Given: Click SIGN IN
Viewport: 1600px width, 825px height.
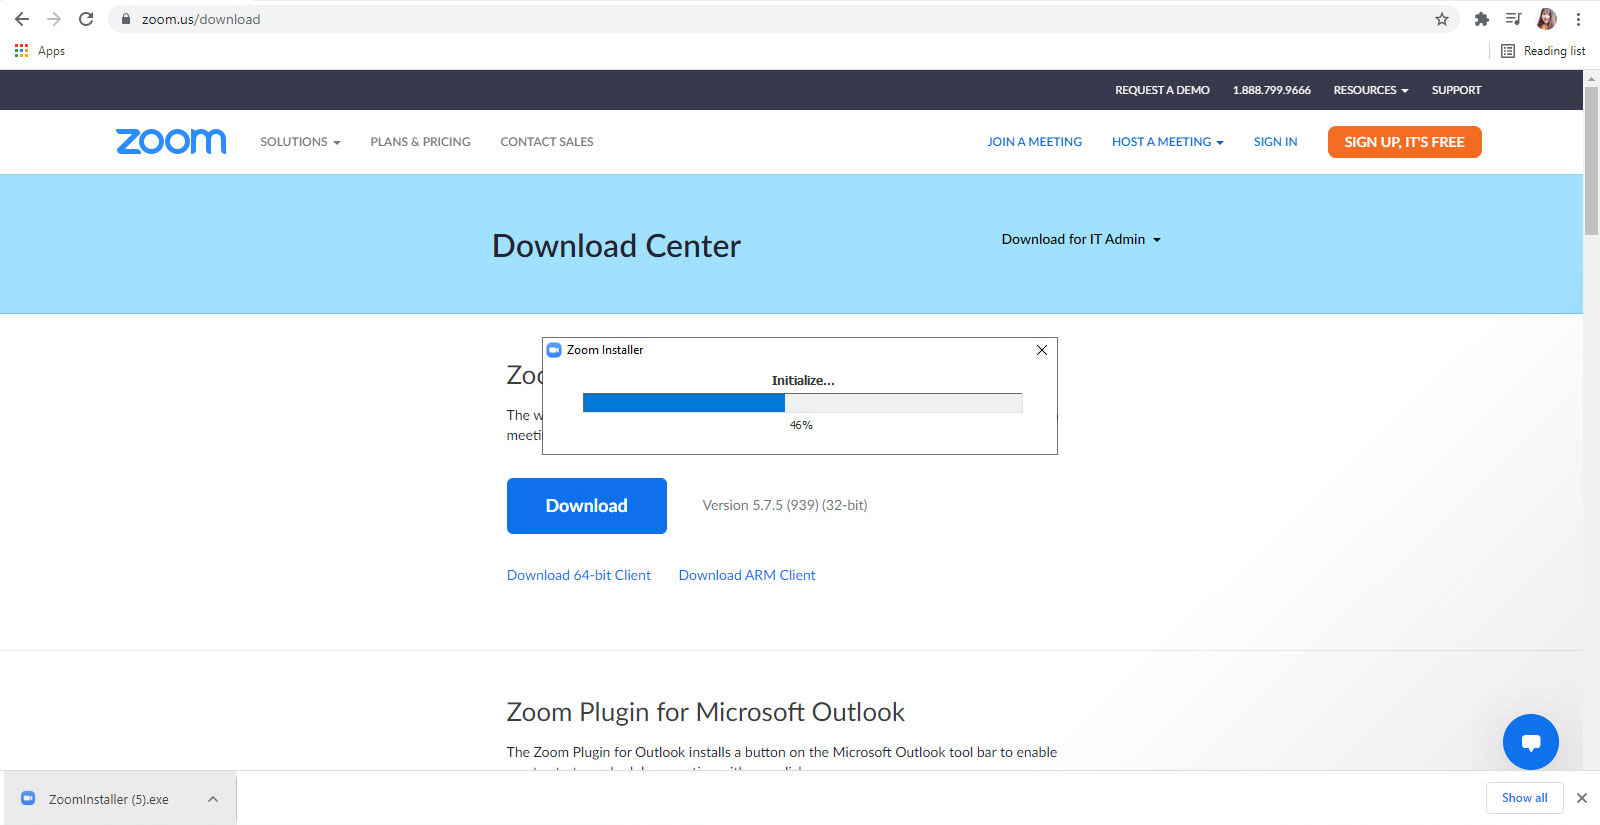Looking at the screenshot, I should (1275, 142).
